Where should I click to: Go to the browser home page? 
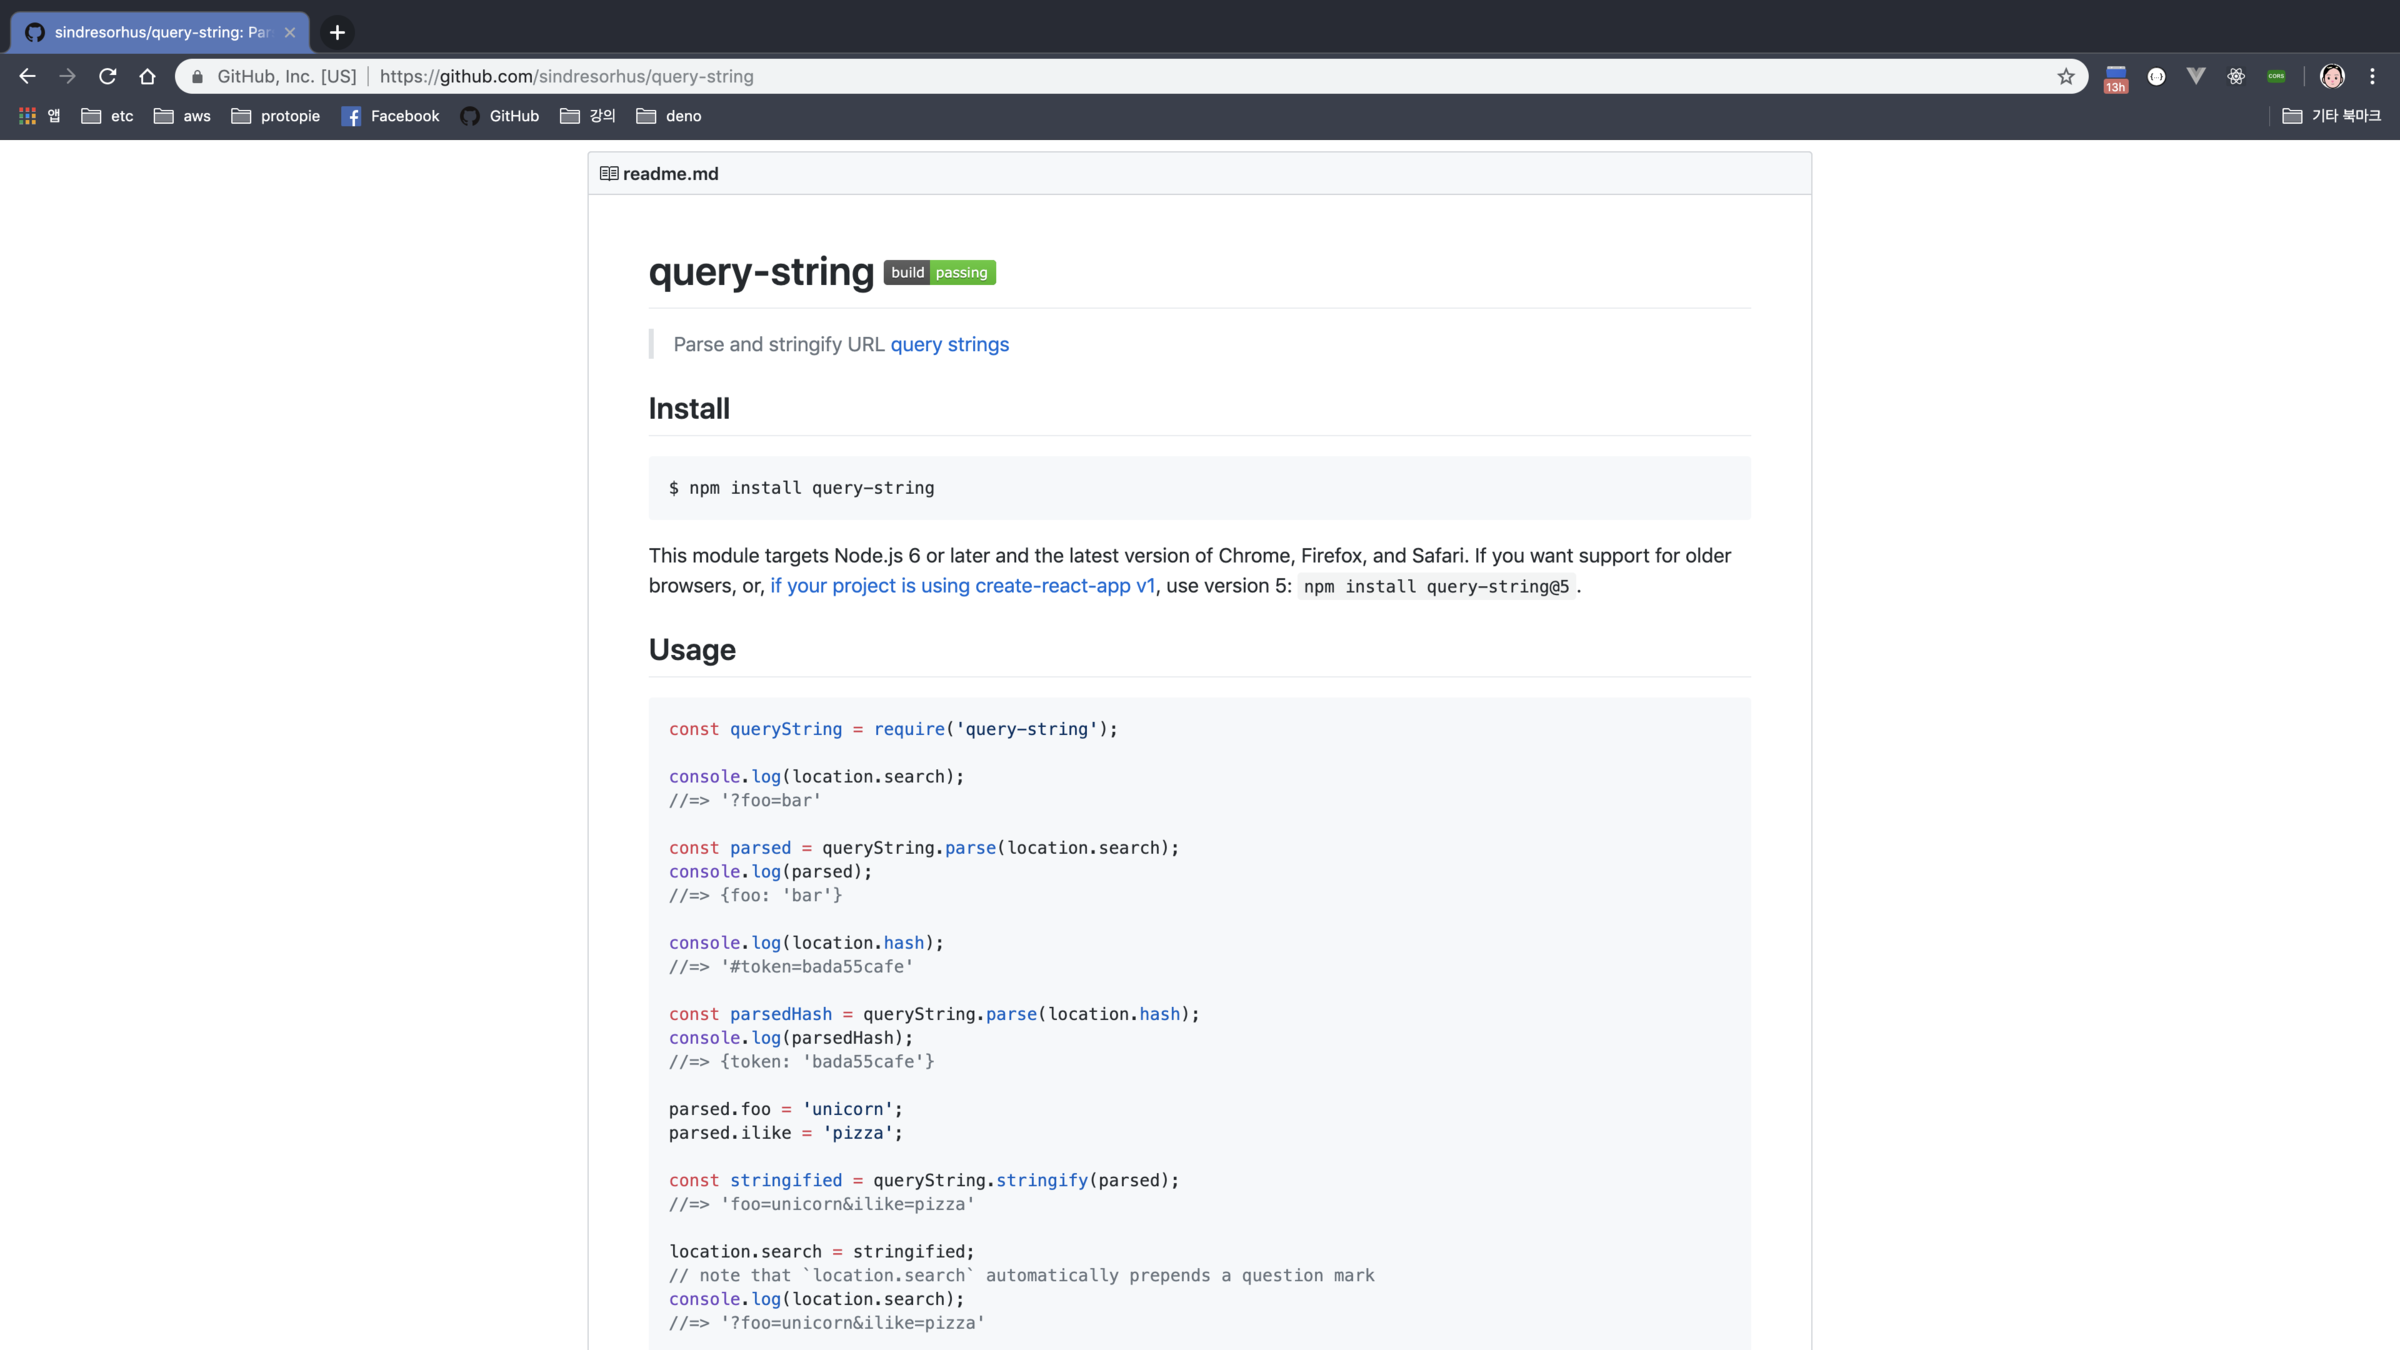(x=147, y=76)
